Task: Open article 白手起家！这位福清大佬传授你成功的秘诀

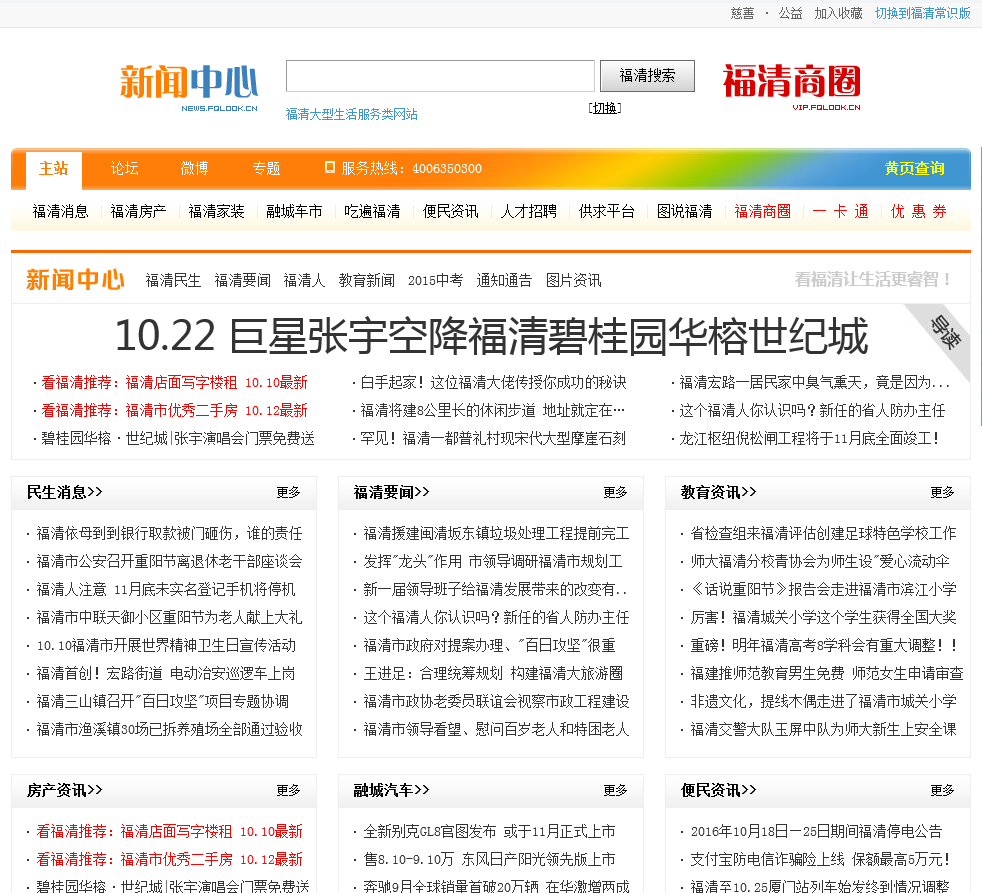Action: coord(493,383)
